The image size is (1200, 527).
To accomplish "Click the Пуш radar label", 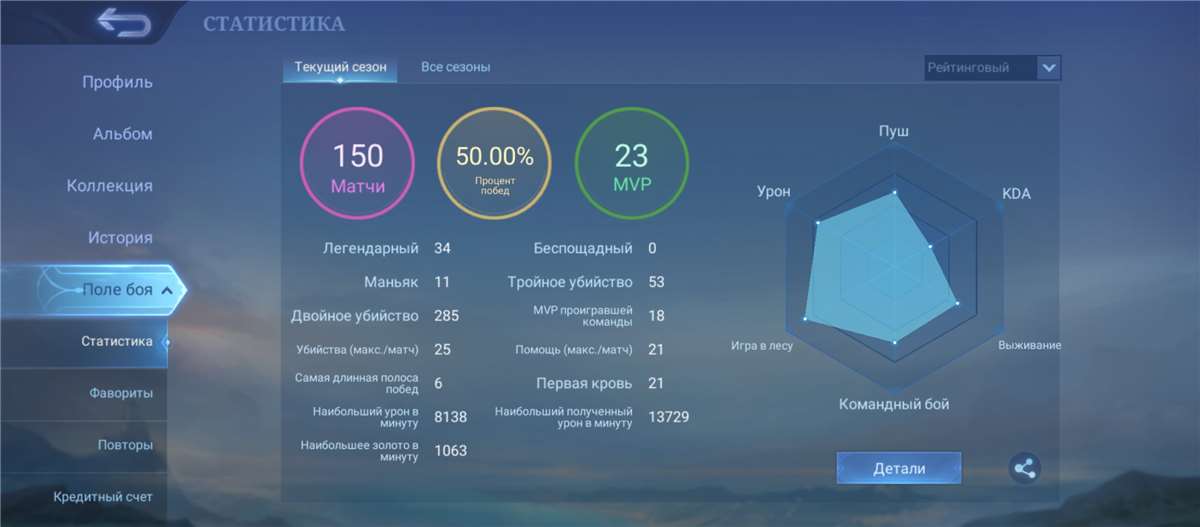I will click(x=894, y=132).
